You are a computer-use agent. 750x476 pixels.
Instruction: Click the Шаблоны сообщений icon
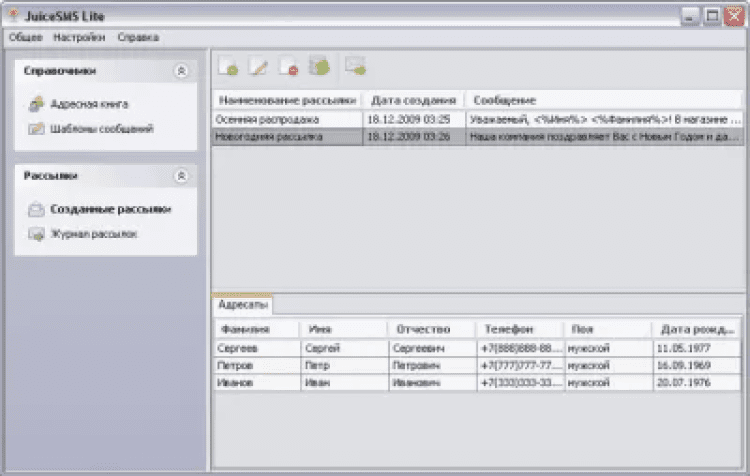[x=36, y=129]
